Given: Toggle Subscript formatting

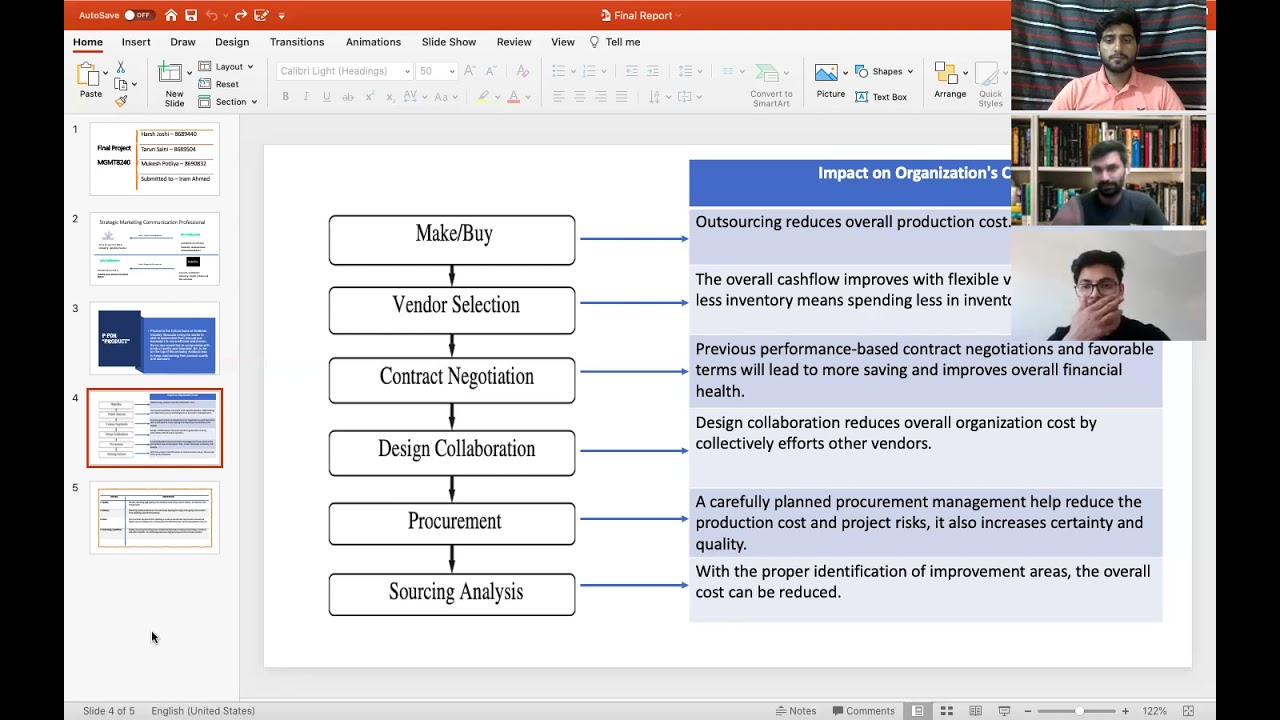Looking at the screenshot, I should (389, 97).
